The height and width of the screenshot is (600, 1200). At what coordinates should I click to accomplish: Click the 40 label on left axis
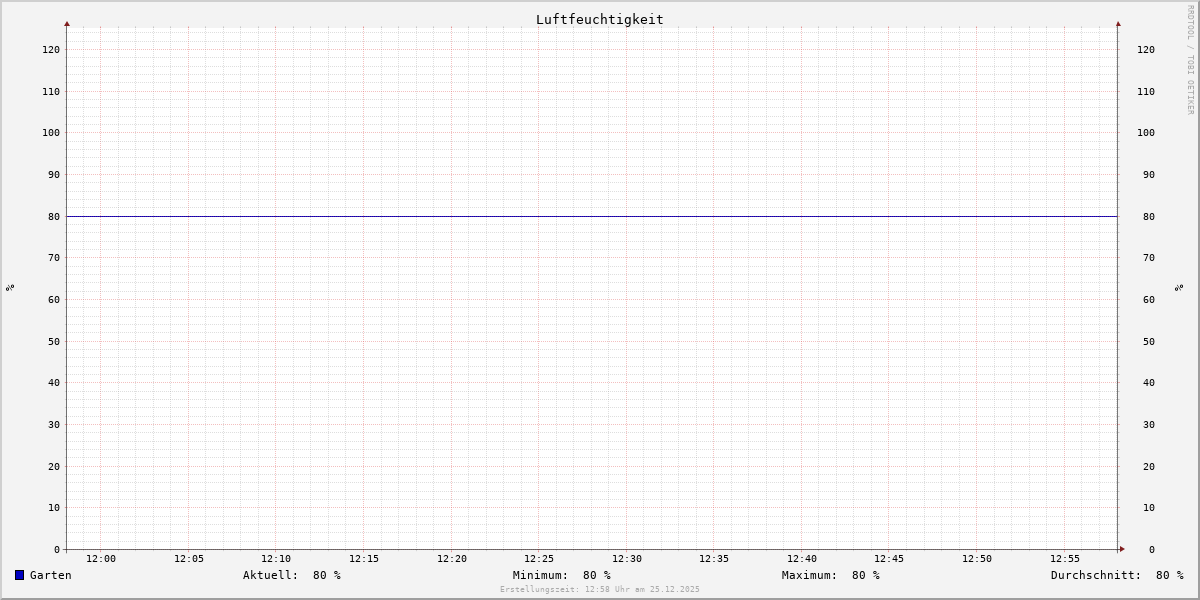click(54, 382)
